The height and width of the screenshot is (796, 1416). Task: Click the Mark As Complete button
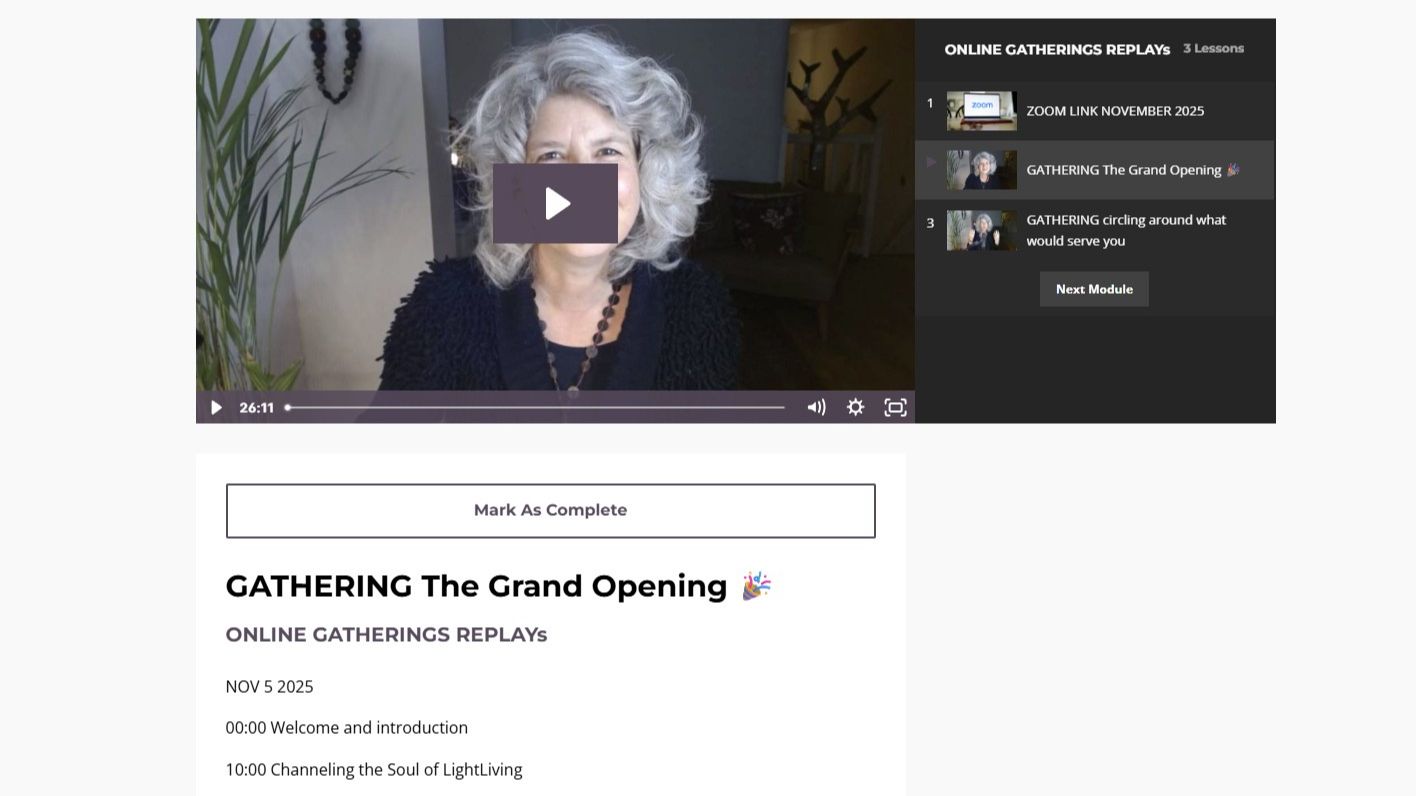551,511
